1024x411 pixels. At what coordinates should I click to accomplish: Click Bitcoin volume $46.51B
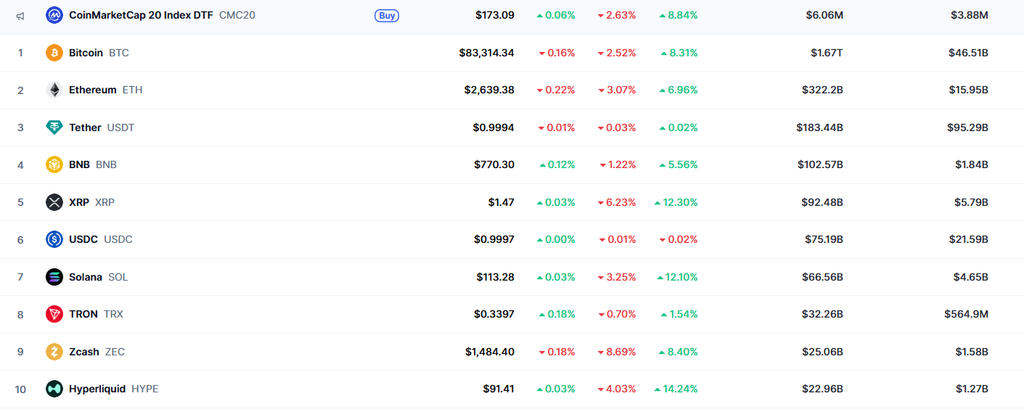point(968,53)
